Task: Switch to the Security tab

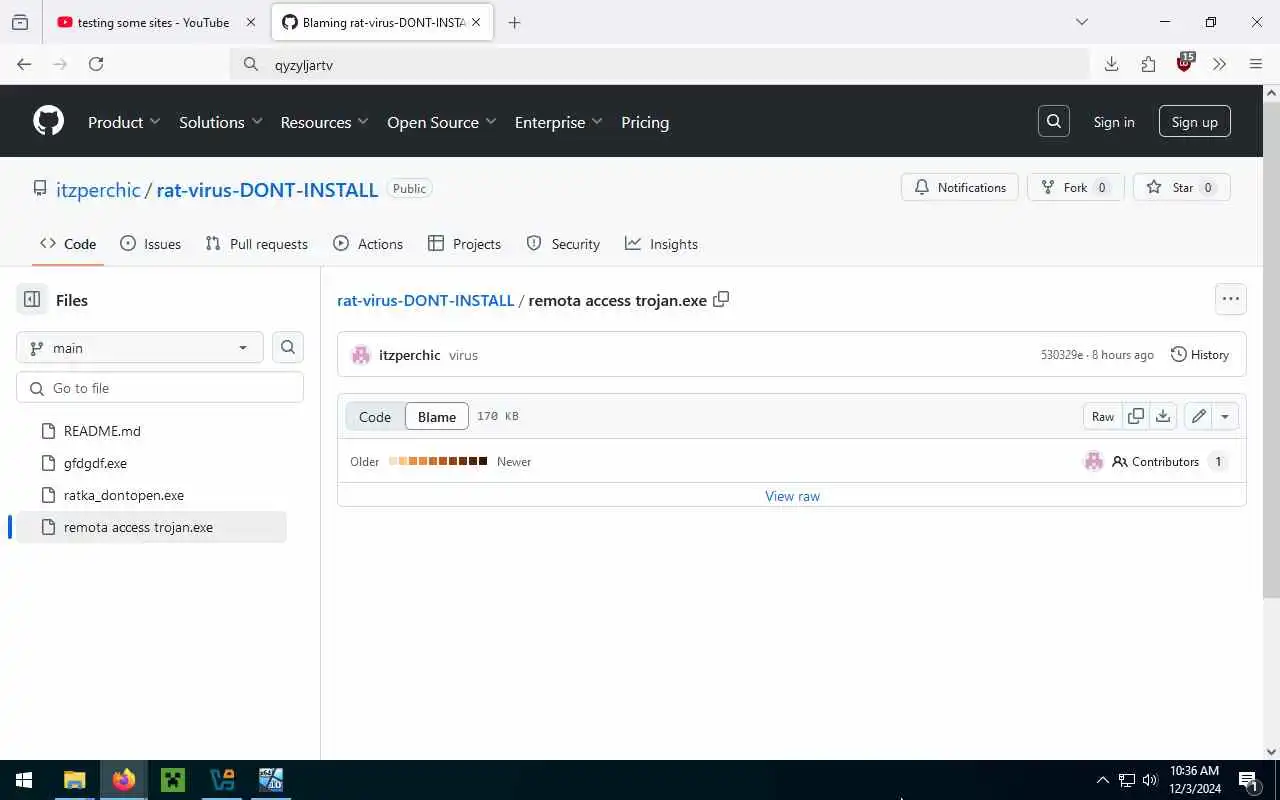Action: click(x=563, y=244)
